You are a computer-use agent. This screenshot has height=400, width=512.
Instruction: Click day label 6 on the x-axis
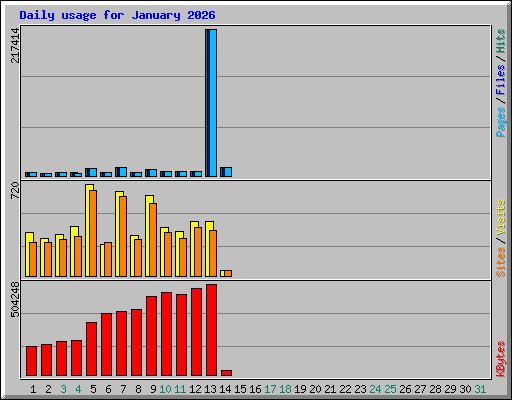coord(108,389)
